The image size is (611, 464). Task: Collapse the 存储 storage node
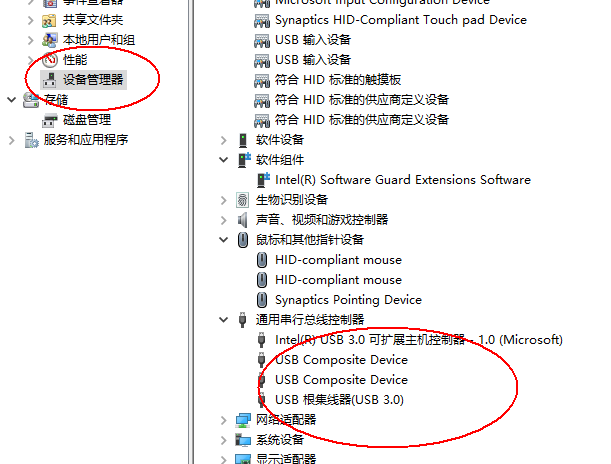click(x=12, y=100)
